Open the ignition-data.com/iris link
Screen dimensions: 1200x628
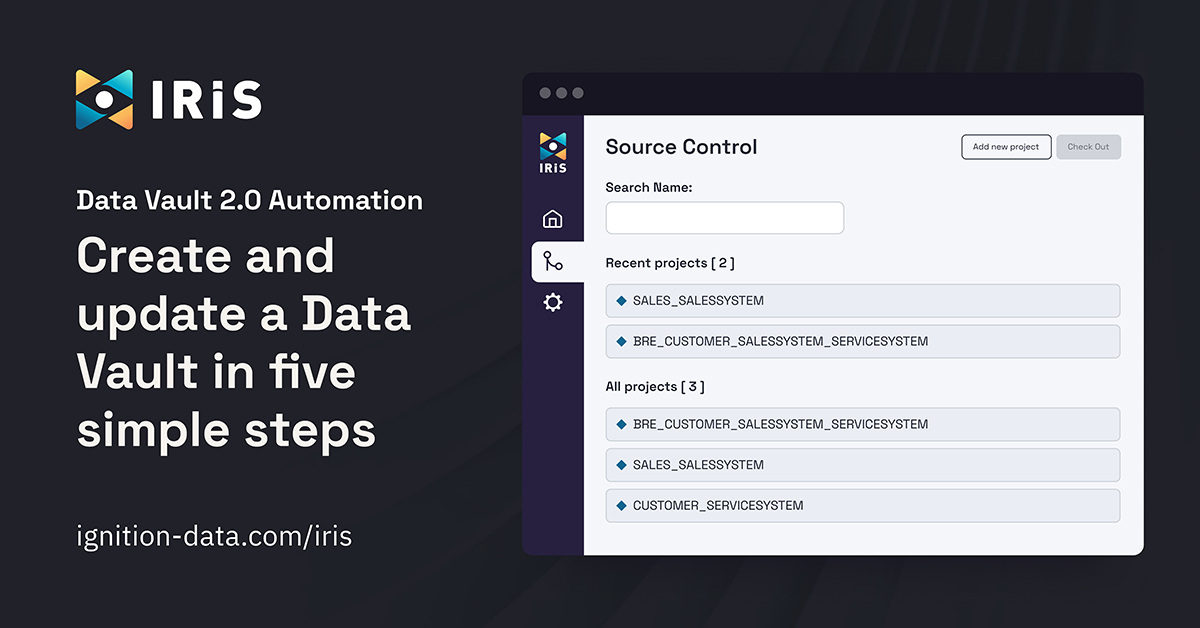click(214, 536)
